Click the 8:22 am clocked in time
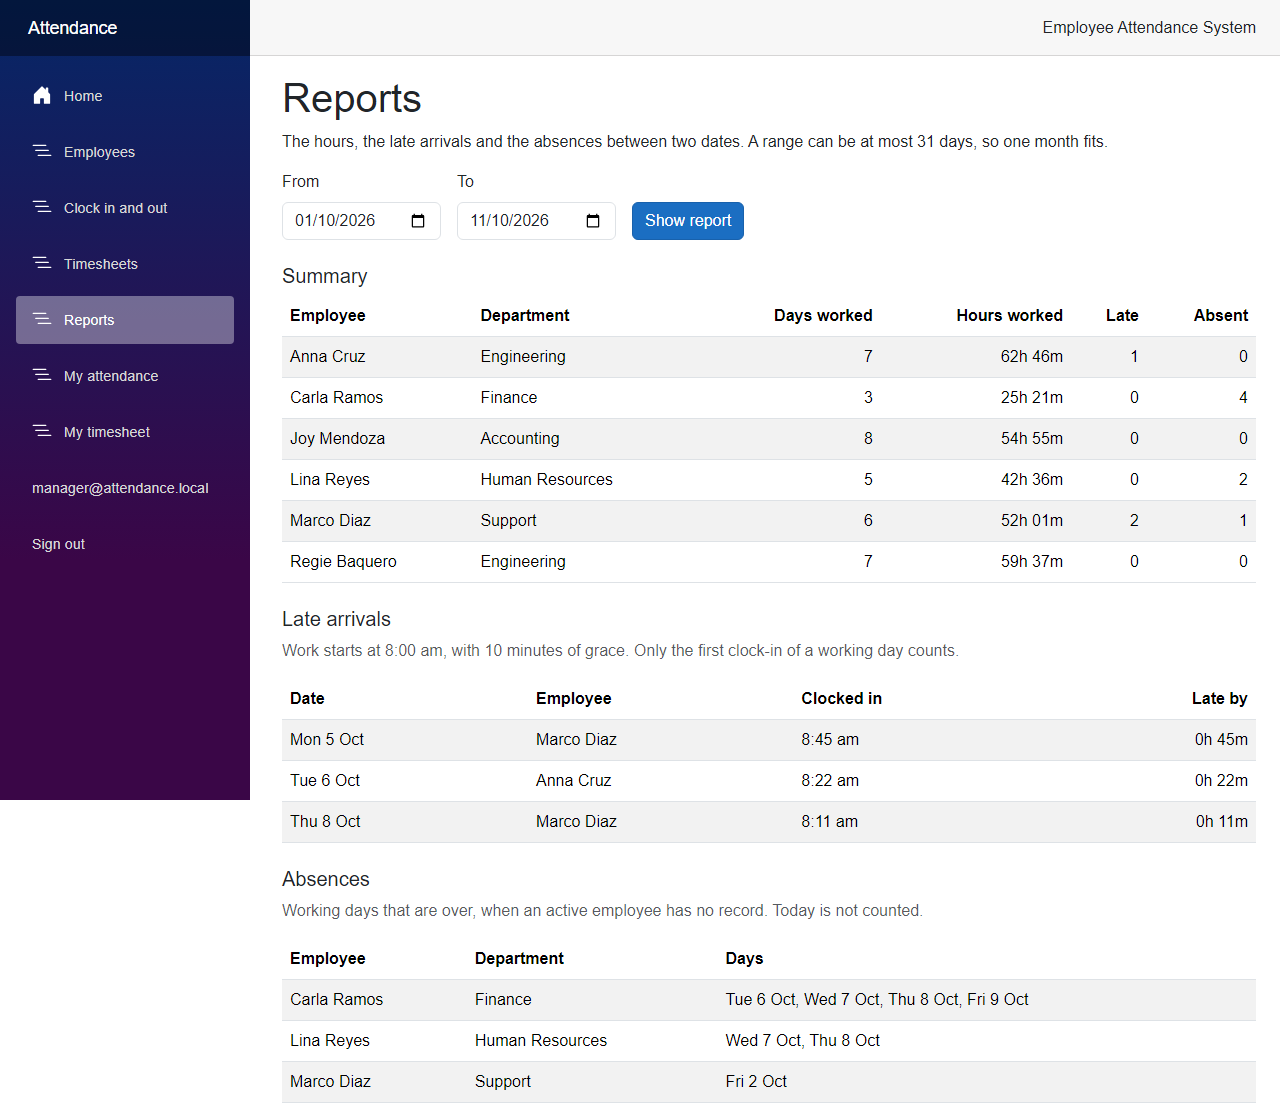The image size is (1280, 1119). click(x=830, y=780)
